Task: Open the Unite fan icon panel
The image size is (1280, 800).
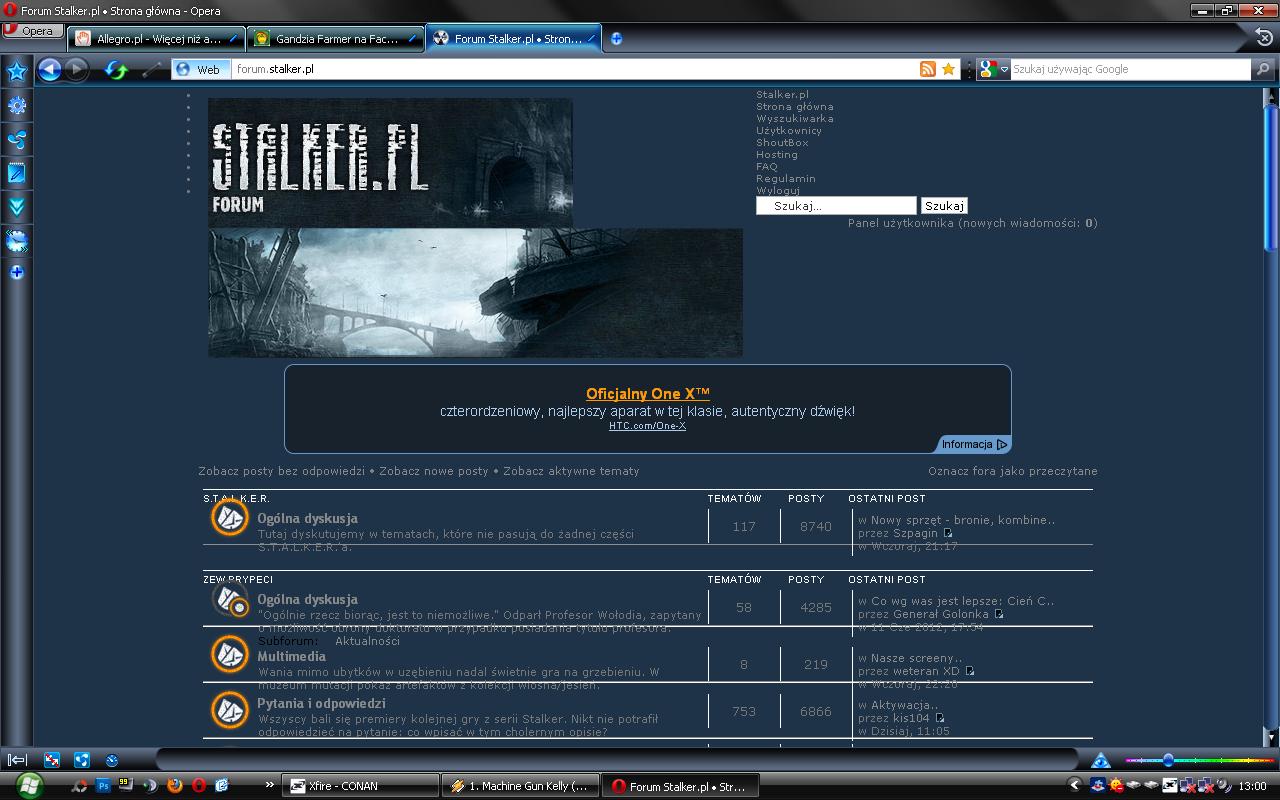Action: pos(17,139)
